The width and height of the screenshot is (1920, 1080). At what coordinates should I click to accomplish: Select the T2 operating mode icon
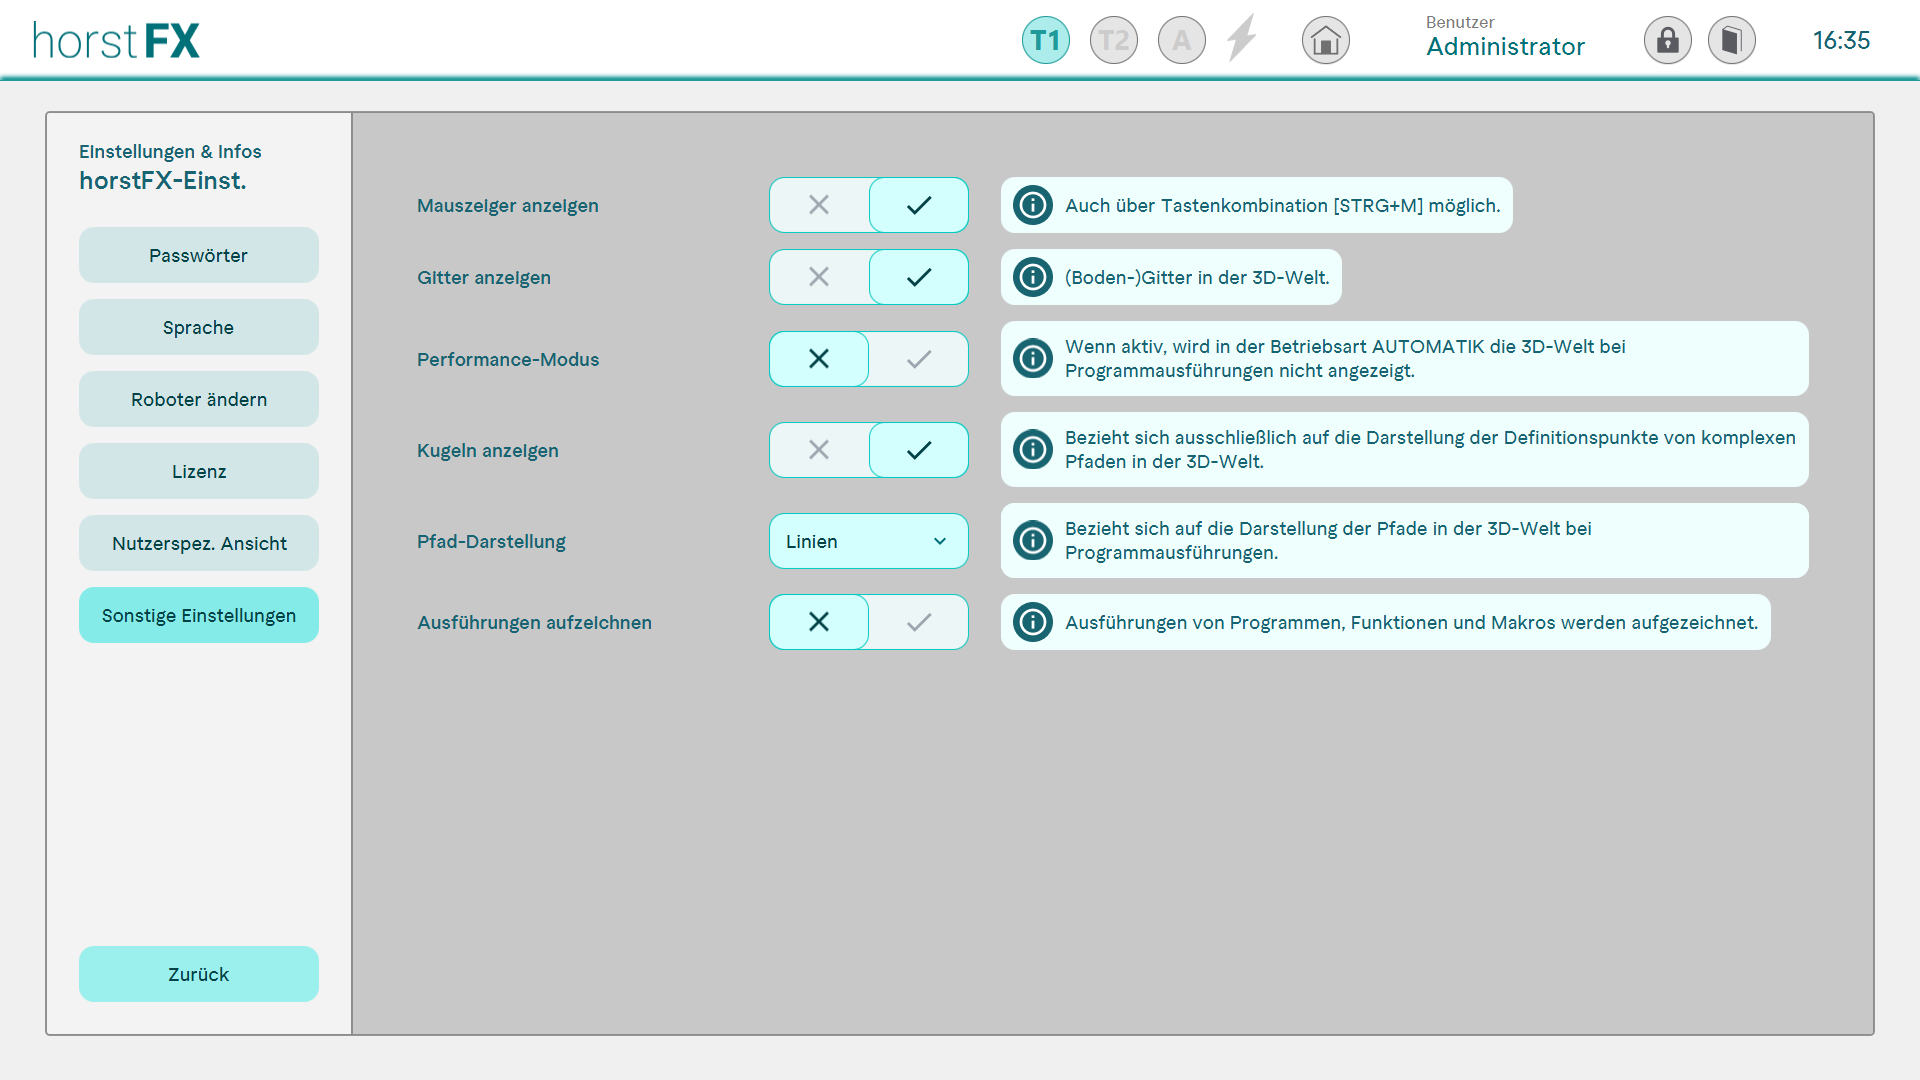click(1113, 41)
